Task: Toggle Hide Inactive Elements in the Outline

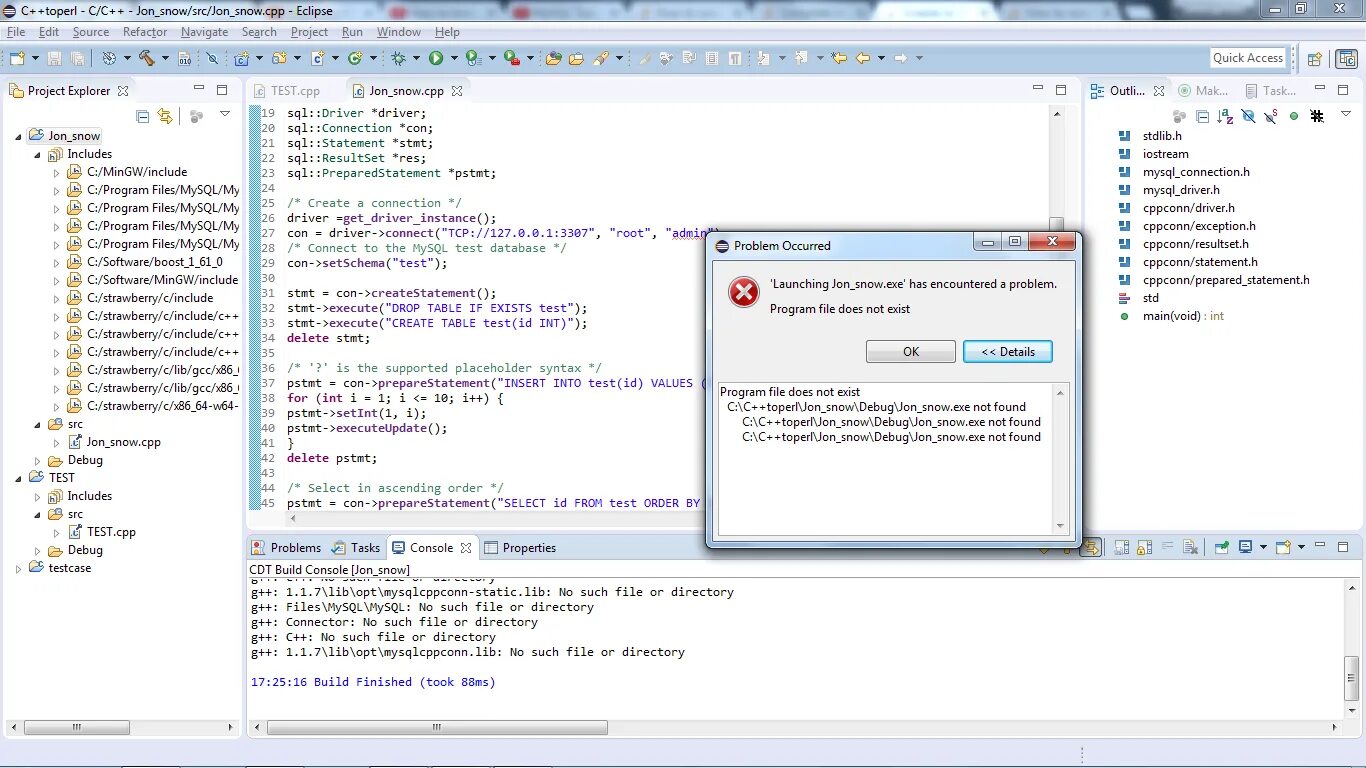Action: tap(1317, 116)
